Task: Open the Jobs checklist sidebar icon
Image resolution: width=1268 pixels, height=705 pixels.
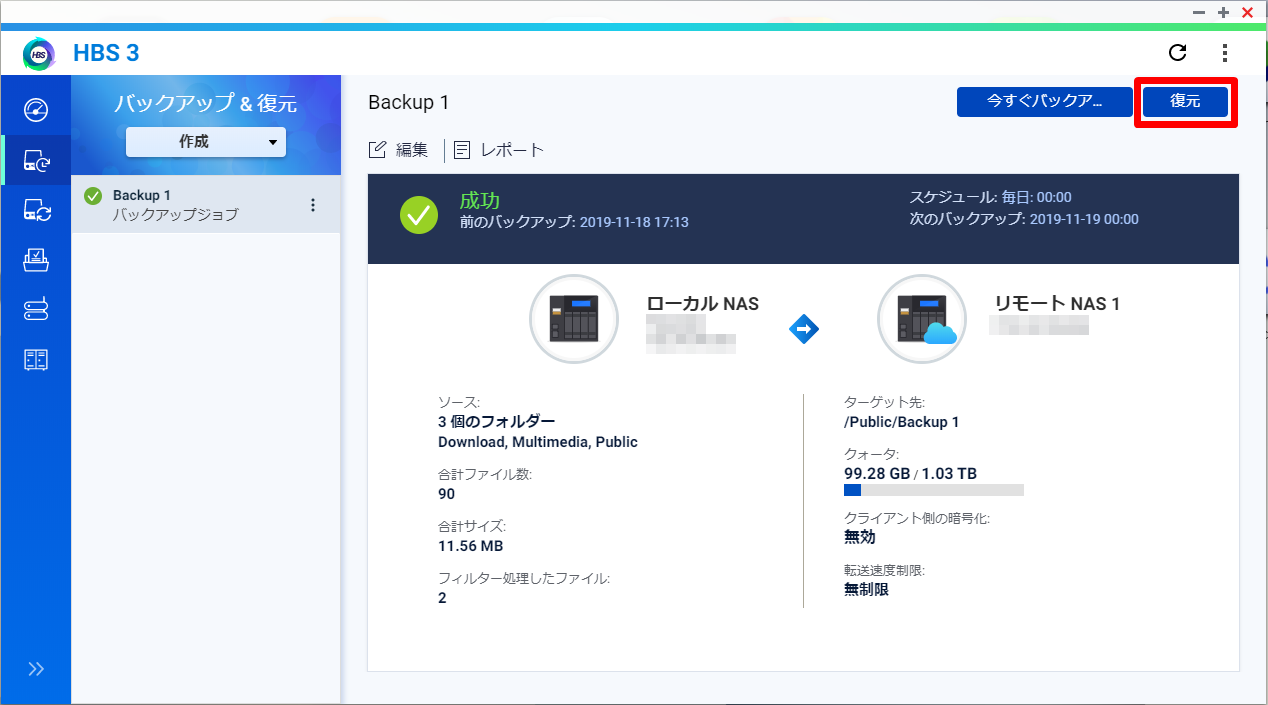Action: point(36,260)
